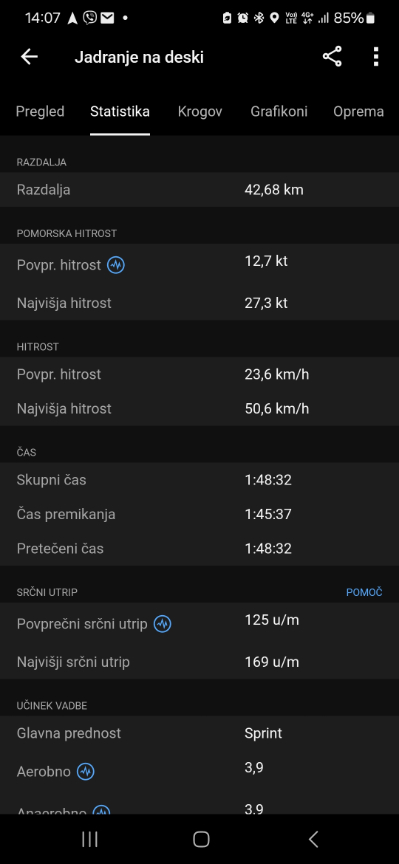The height and width of the screenshot is (864, 399).
Task: Open the share icon
Action: coord(332,57)
